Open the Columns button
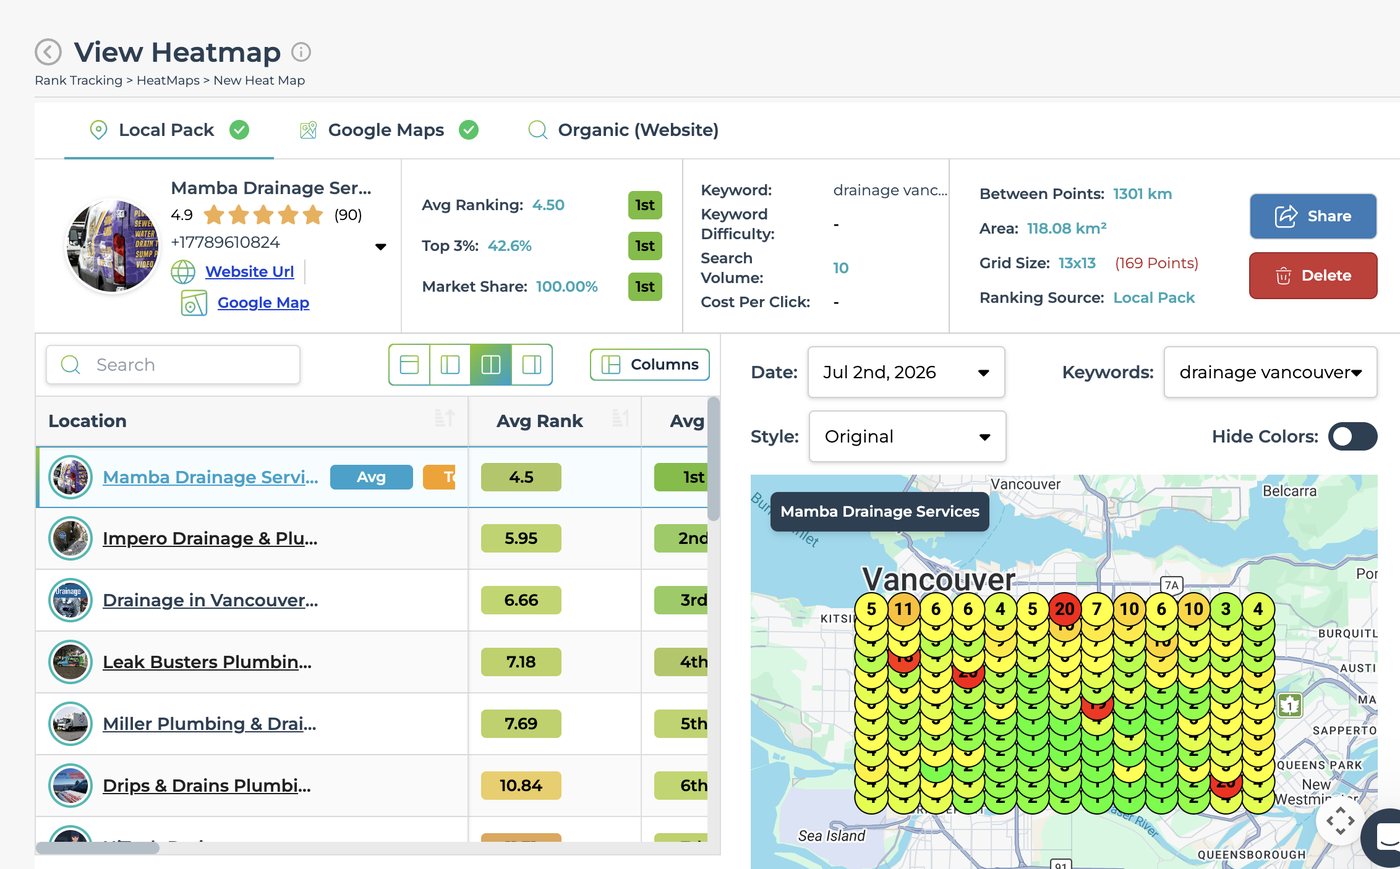The width and height of the screenshot is (1400, 869). tap(650, 365)
